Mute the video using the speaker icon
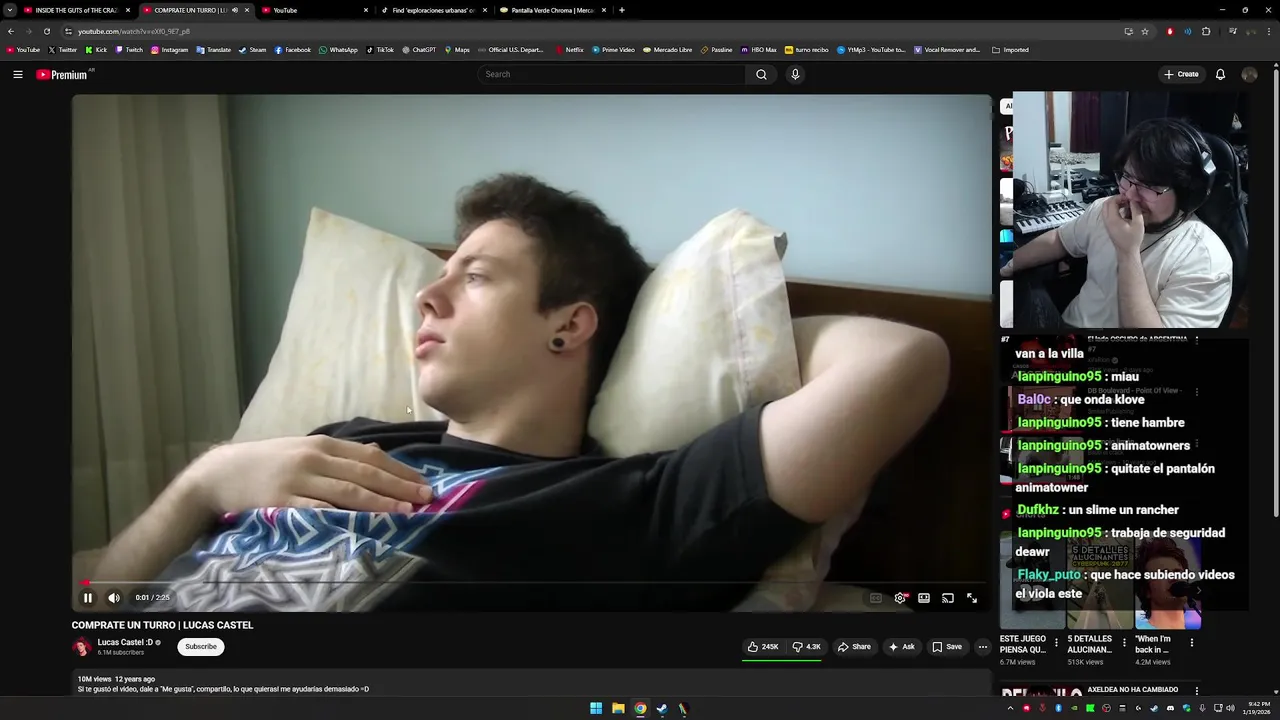Viewport: 1280px width, 720px height. (x=114, y=598)
